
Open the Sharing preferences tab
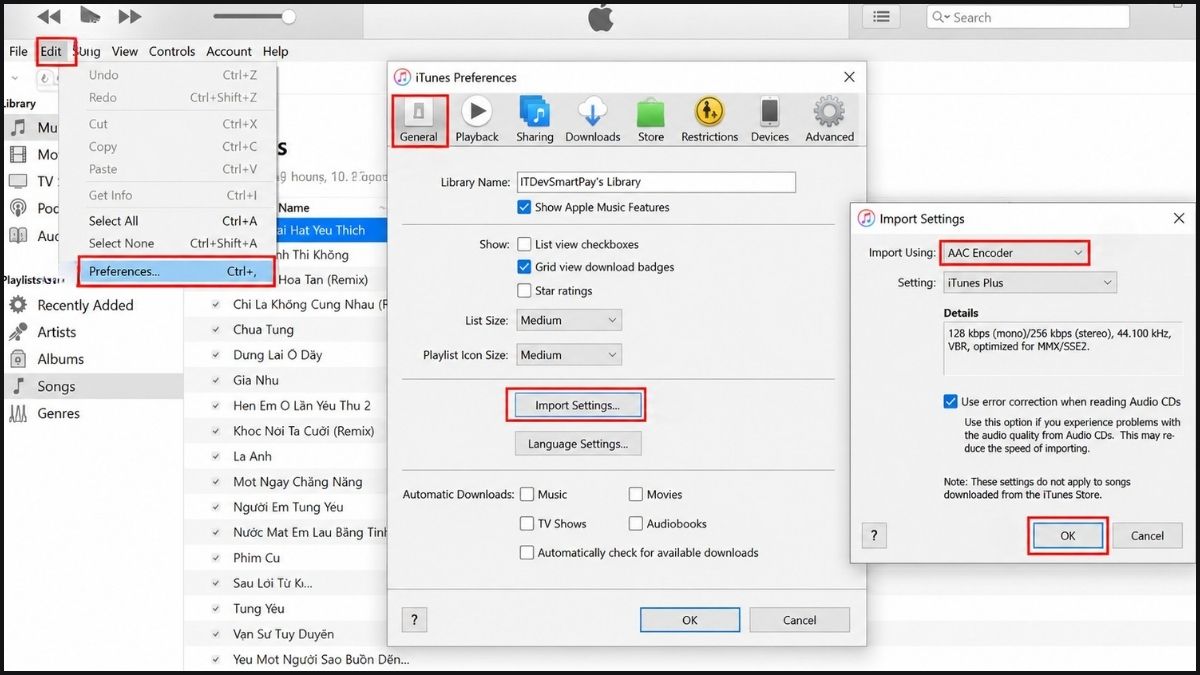click(x=535, y=120)
